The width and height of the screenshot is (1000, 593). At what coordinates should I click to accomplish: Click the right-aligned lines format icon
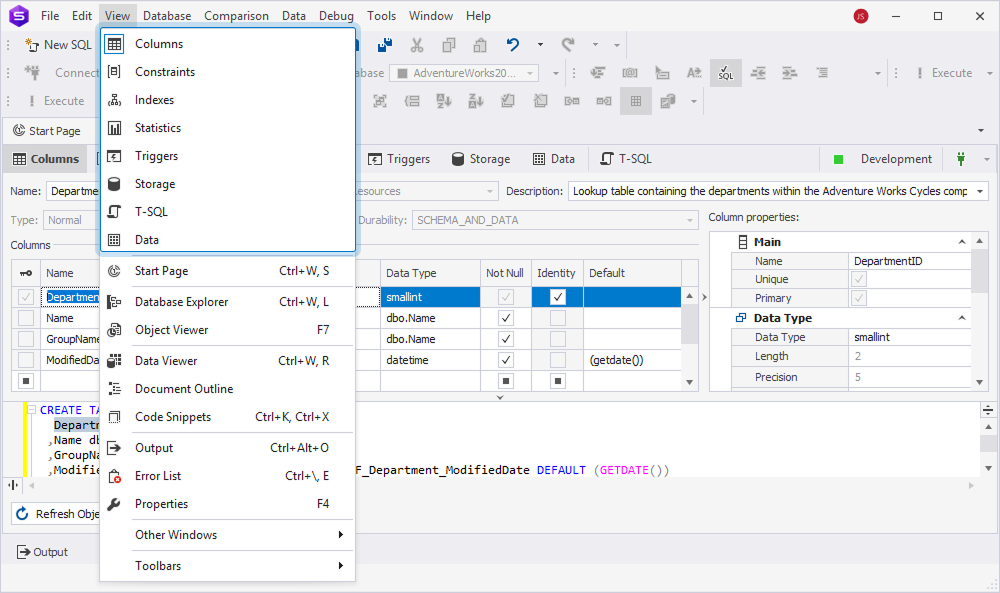coord(822,73)
